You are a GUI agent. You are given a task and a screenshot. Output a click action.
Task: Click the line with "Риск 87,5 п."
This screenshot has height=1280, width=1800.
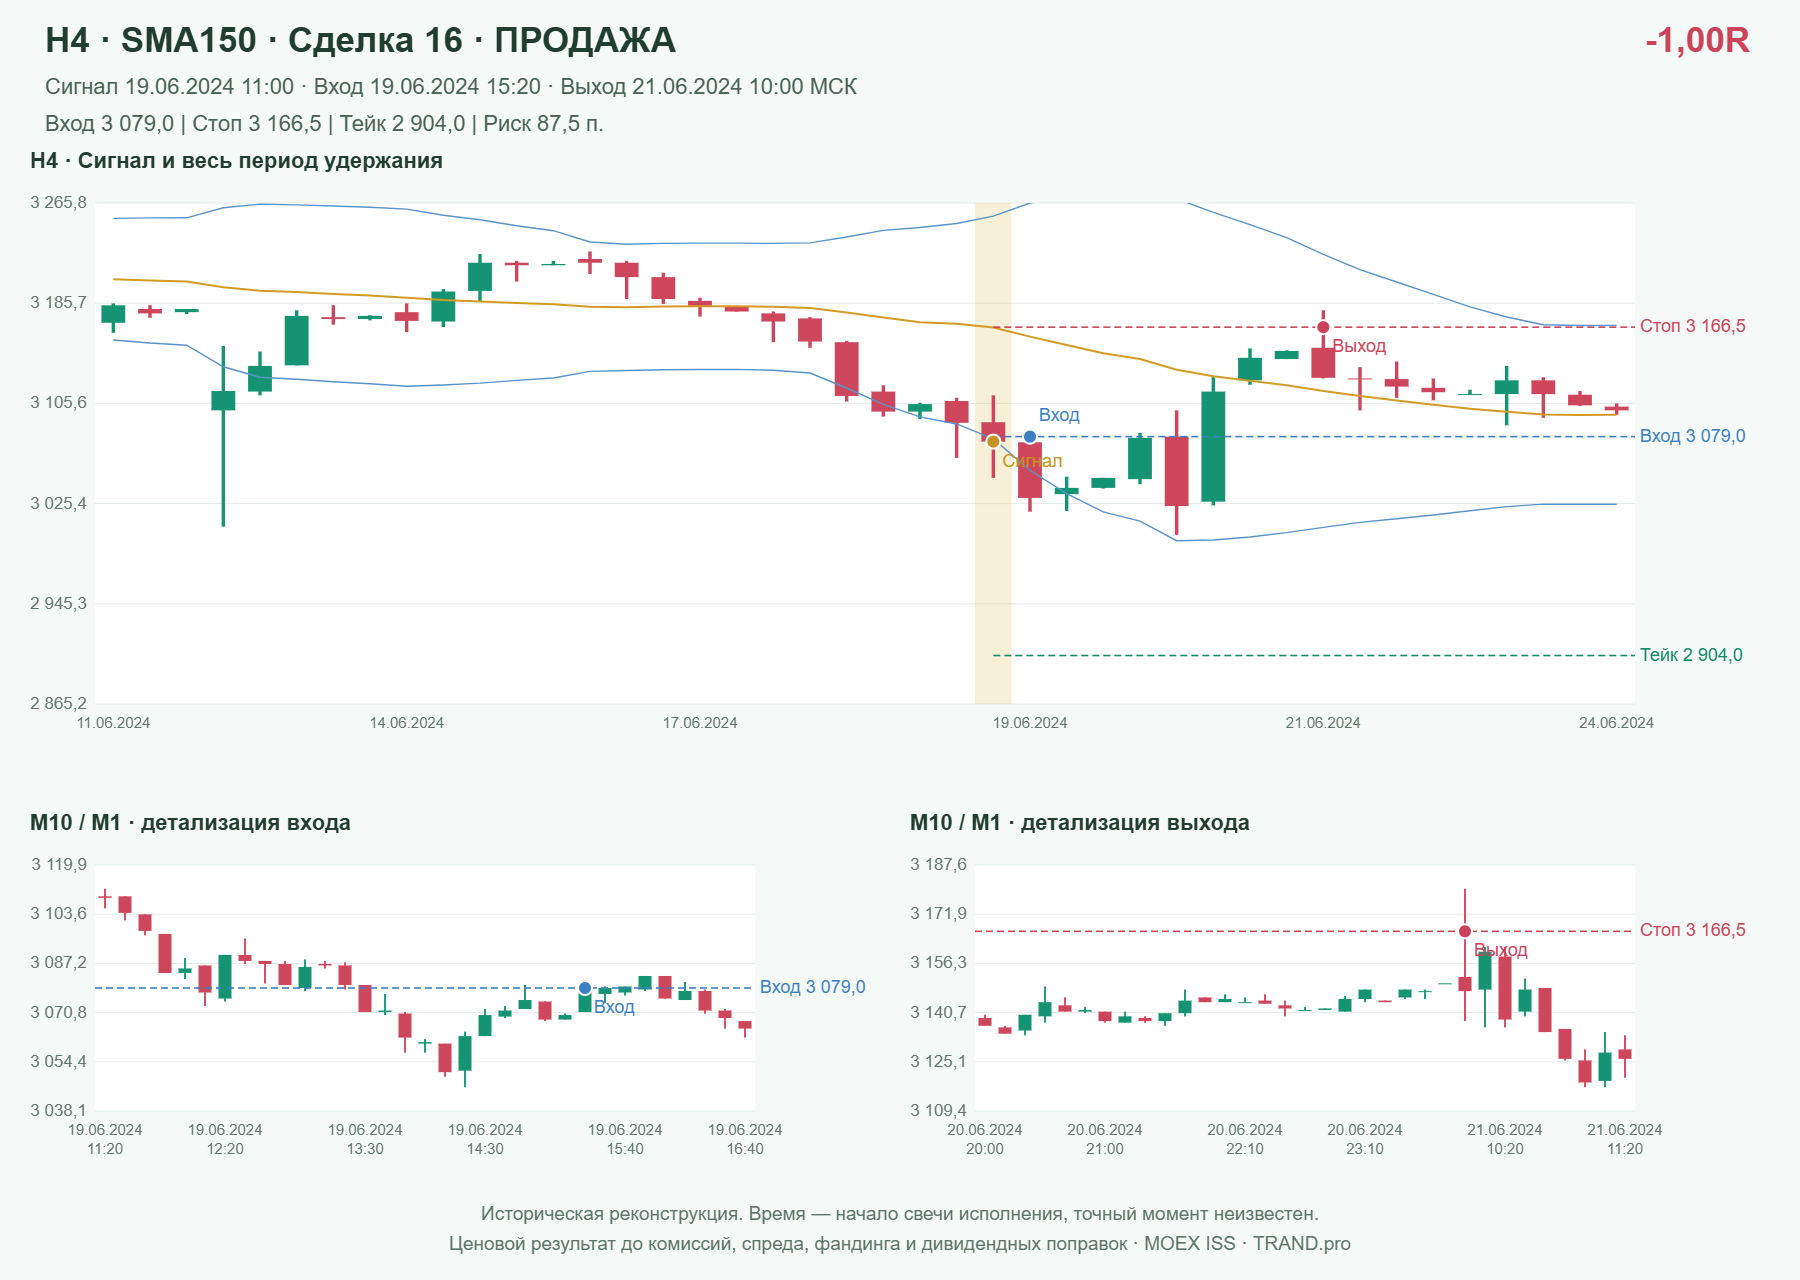pos(324,124)
